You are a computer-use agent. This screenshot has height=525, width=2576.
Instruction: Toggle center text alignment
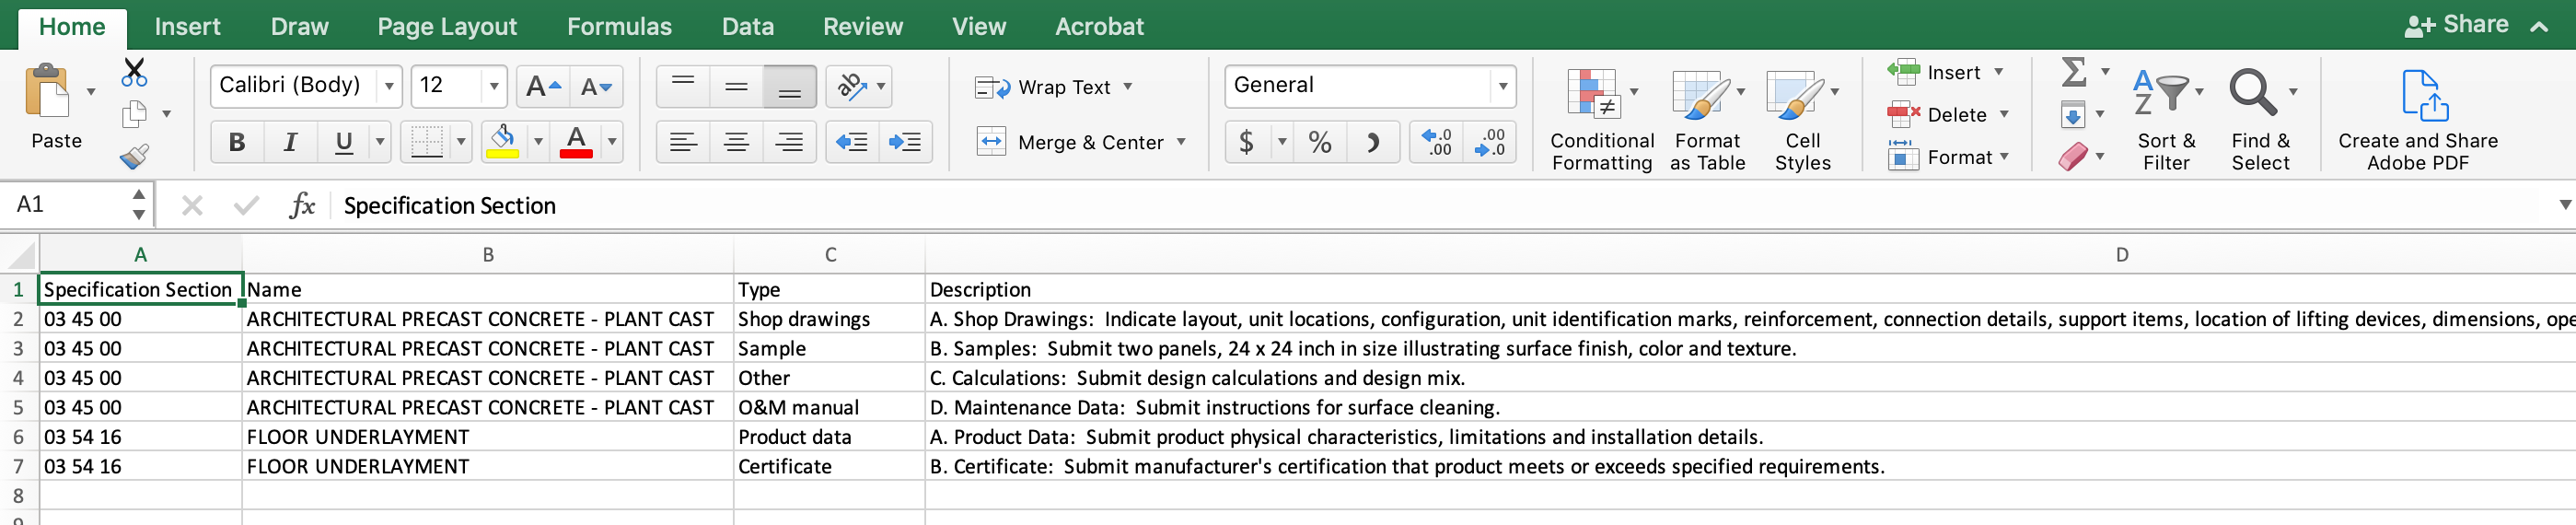(x=736, y=143)
